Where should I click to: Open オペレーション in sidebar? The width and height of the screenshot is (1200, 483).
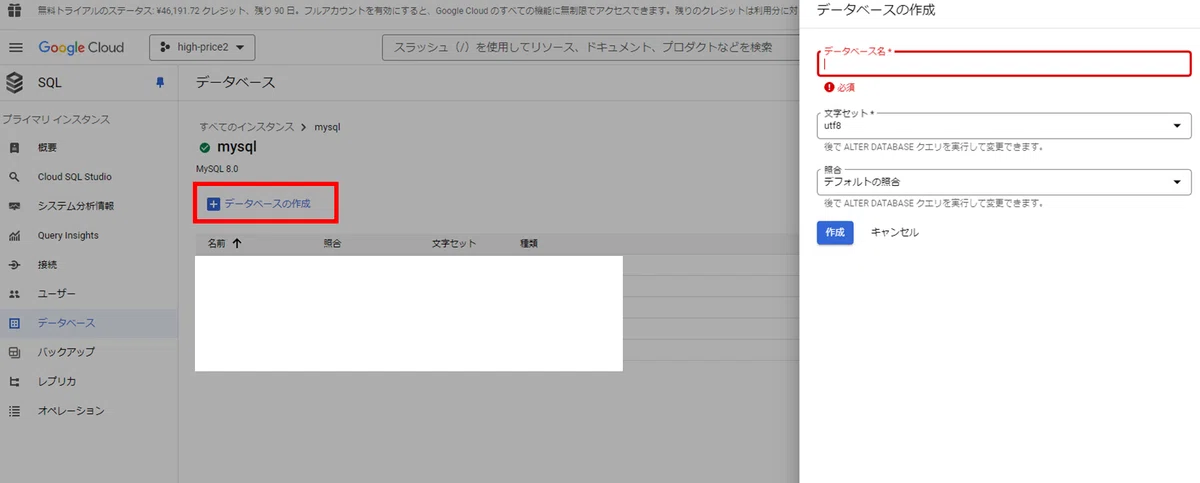(89, 411)
